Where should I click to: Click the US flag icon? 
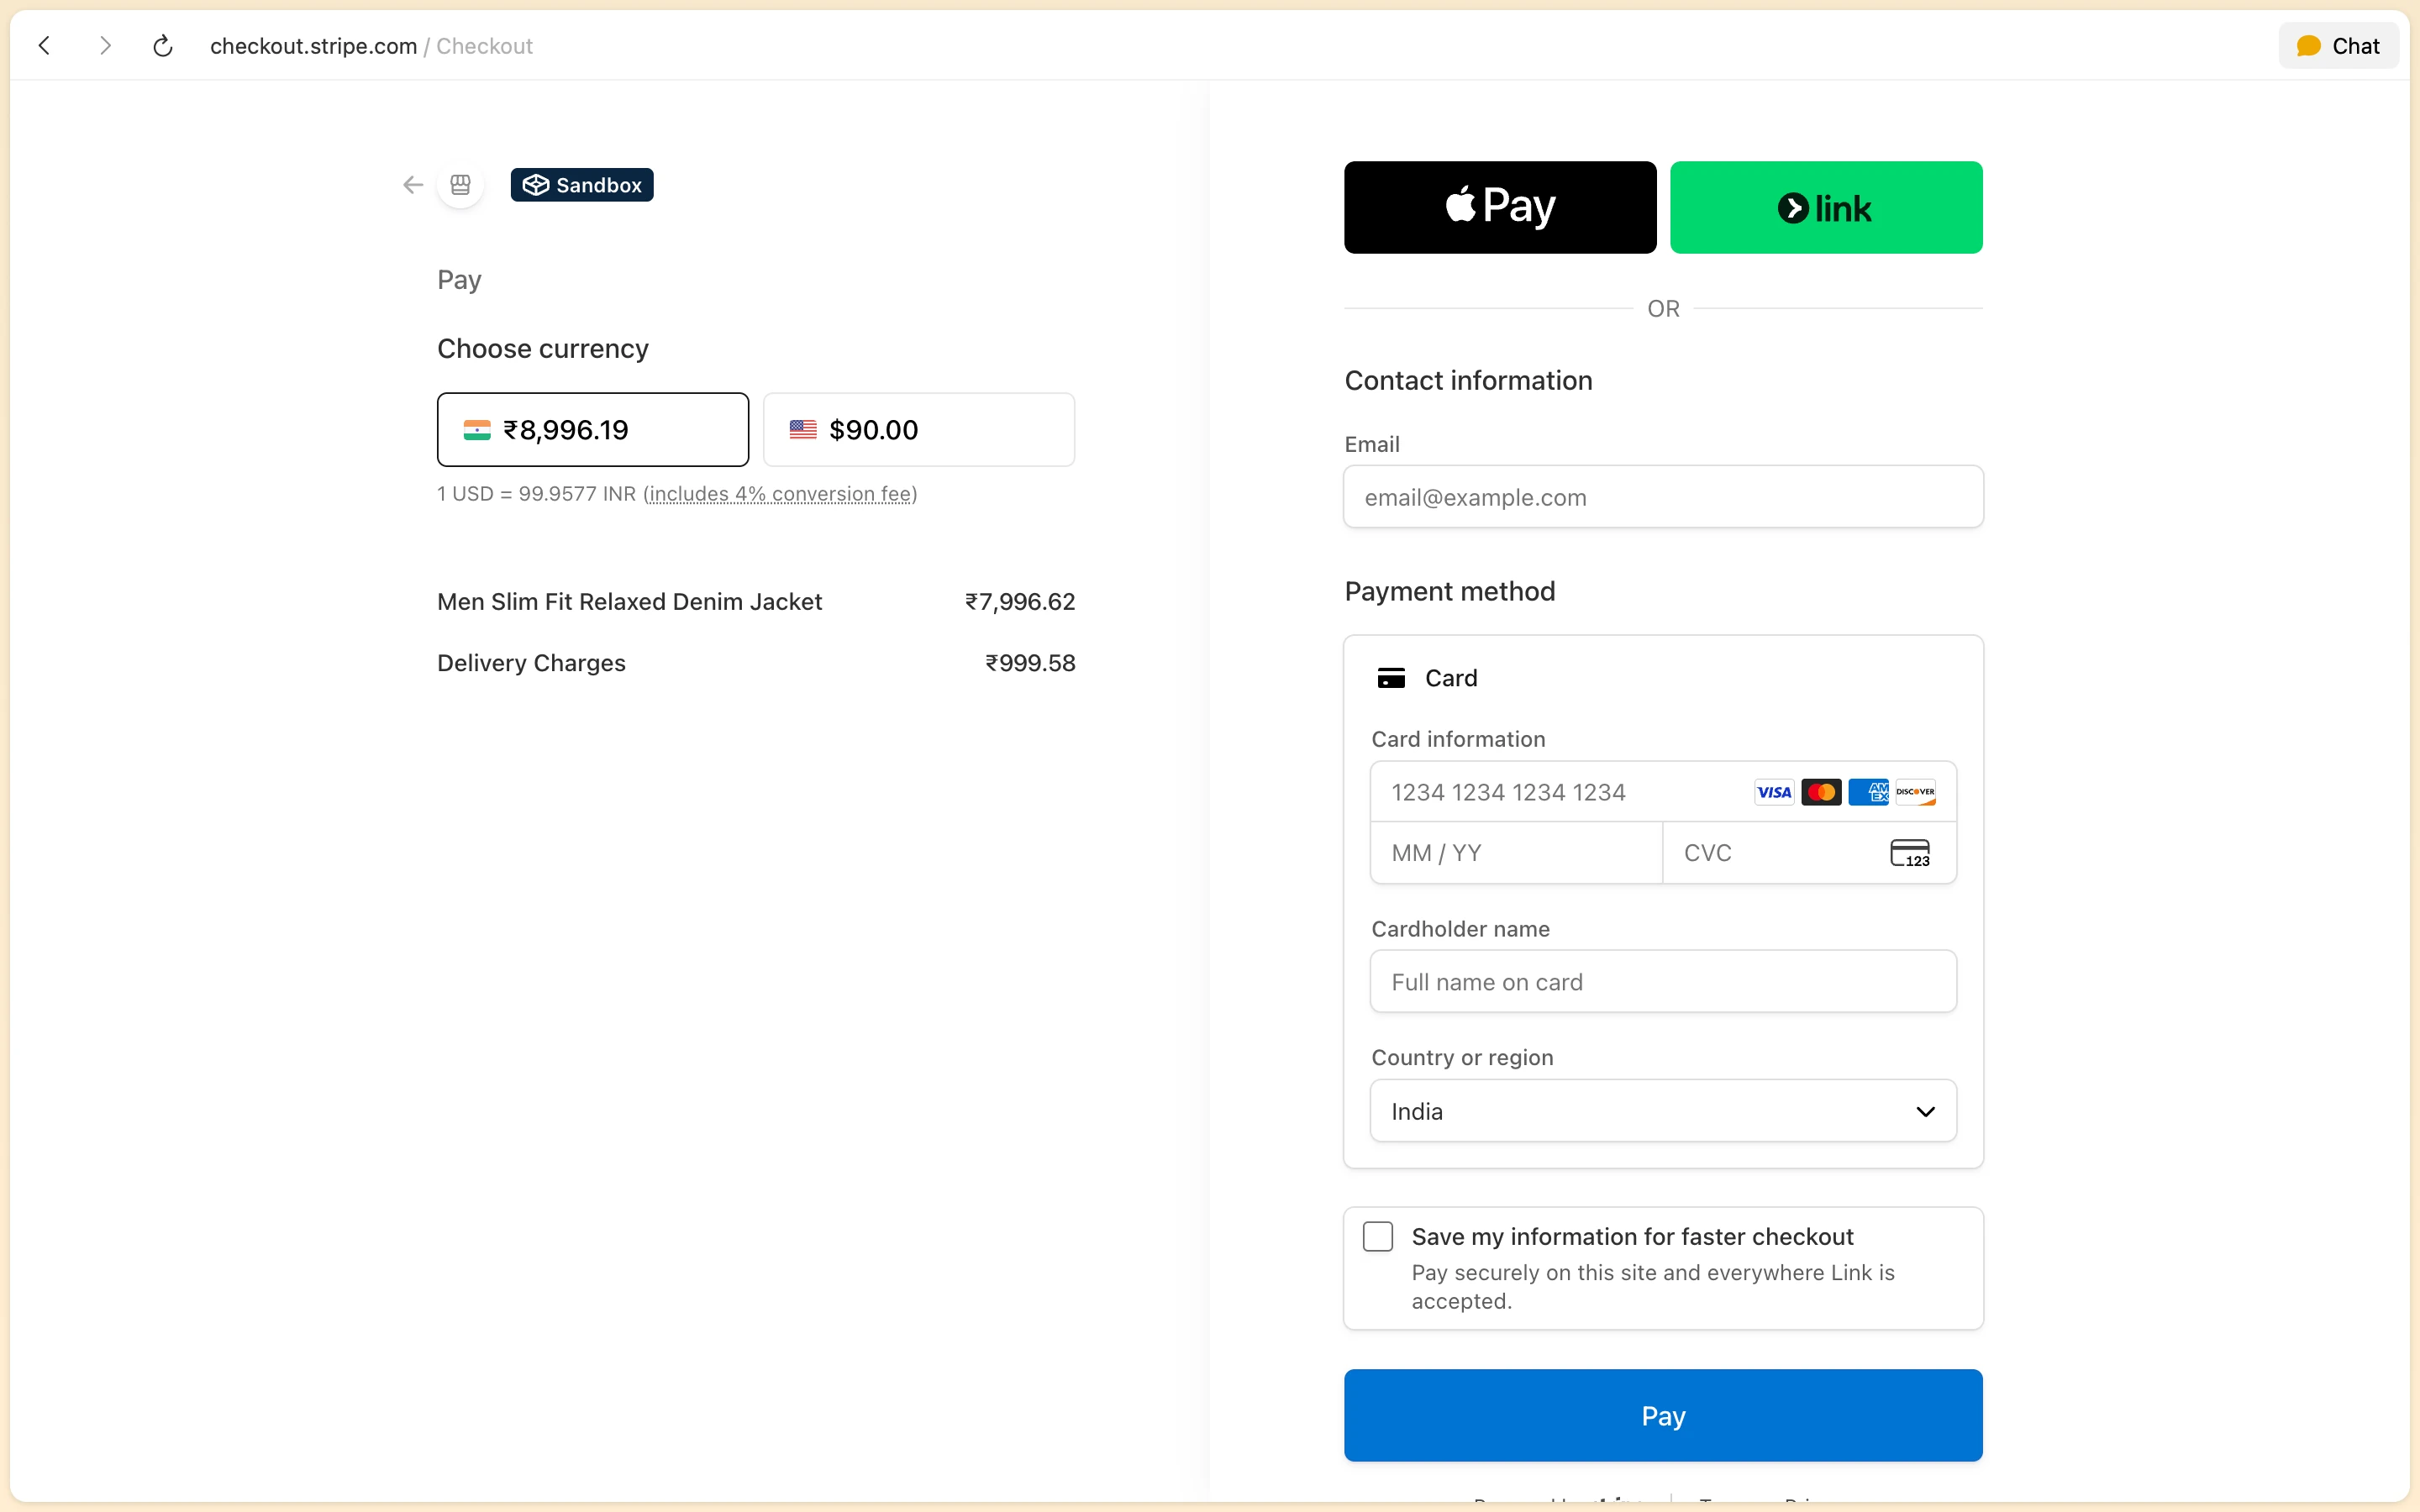click(x=803, y=430)
